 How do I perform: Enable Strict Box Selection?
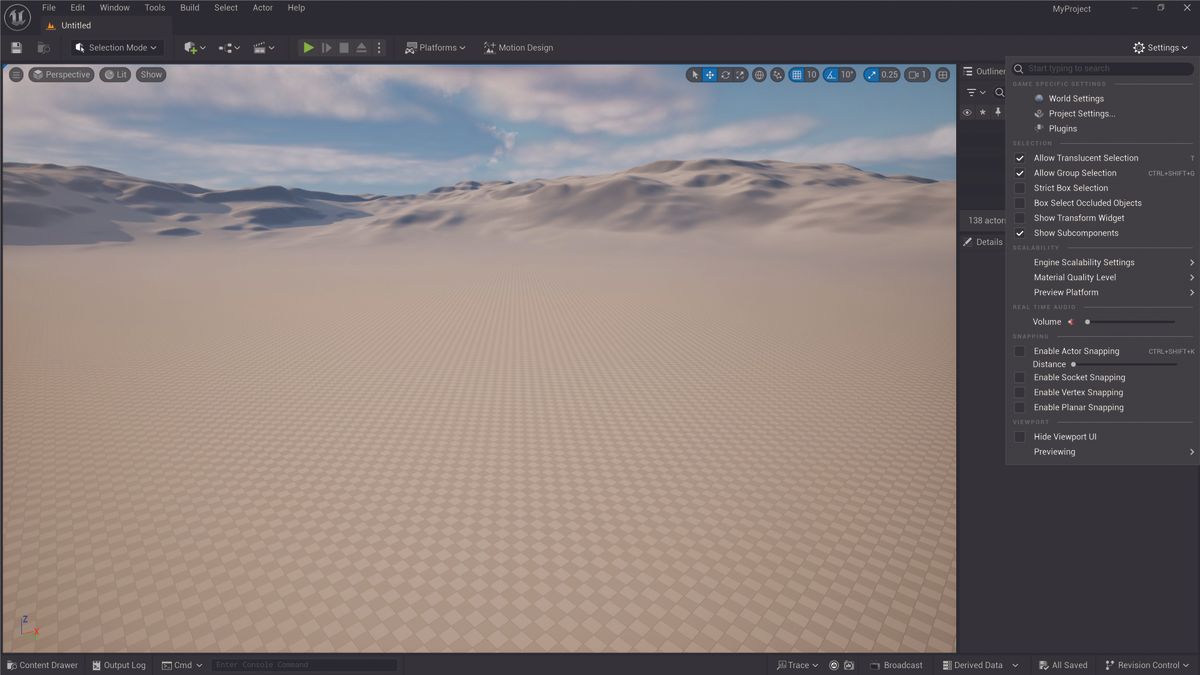(1020, 187)
